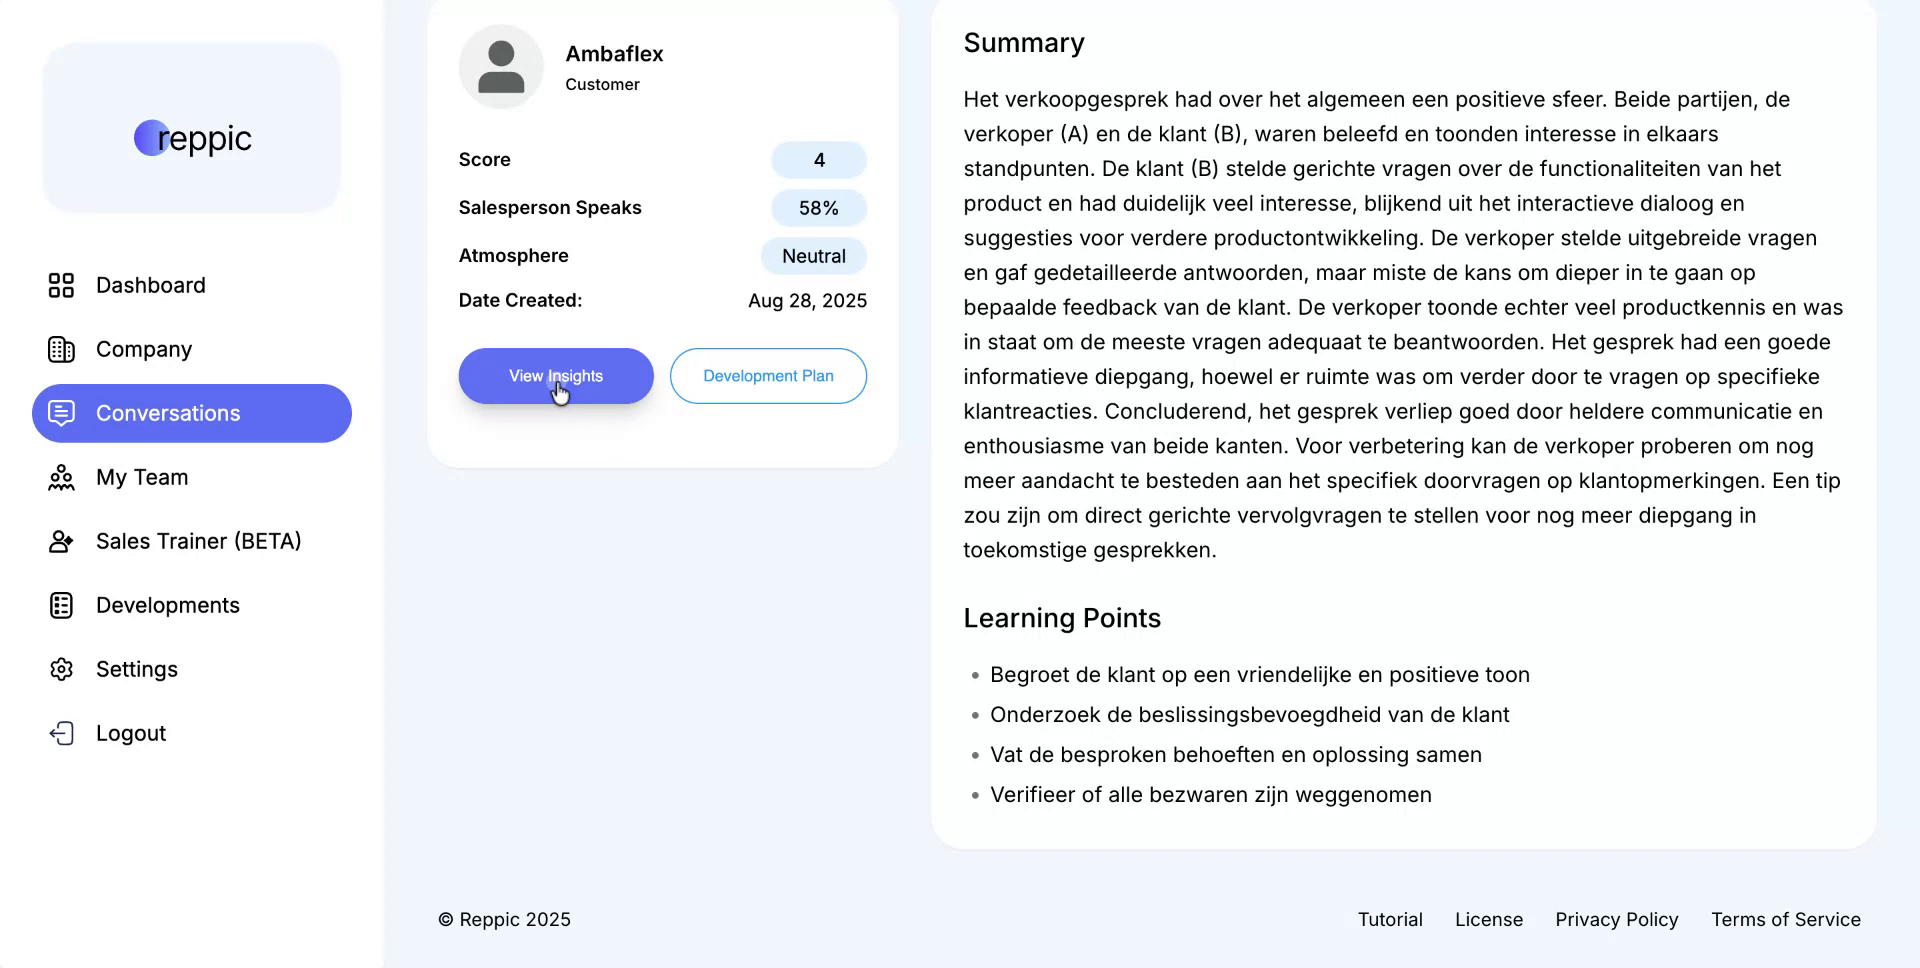Click the Developments list icon
The width and height of the screenshot is (1920, 968).
pos(61,606)
